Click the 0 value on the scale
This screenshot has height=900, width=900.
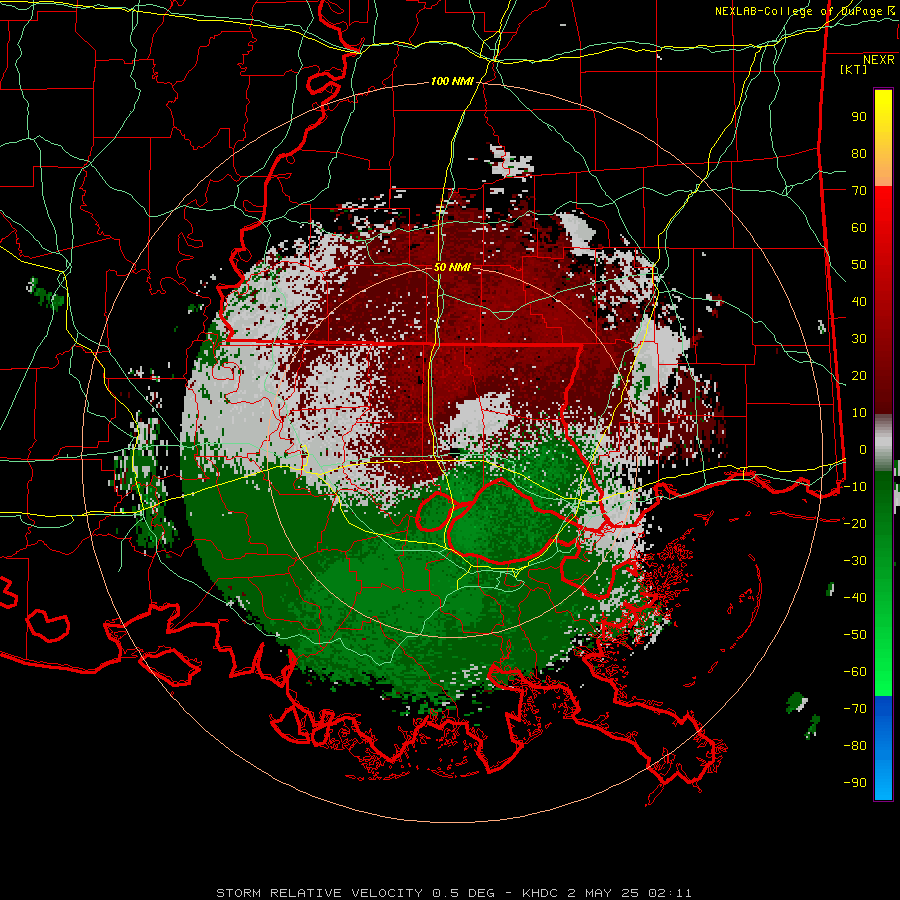863,449
